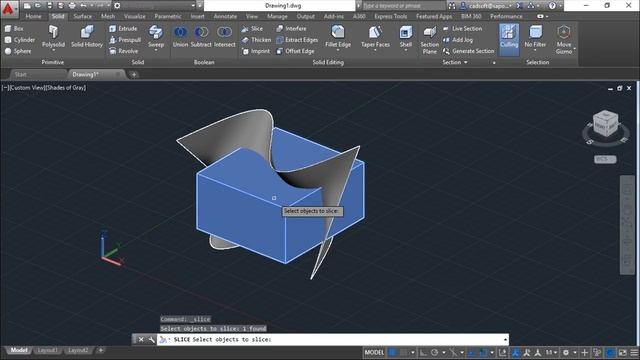
Task: Close the command line with X
Action: (141, 340)
